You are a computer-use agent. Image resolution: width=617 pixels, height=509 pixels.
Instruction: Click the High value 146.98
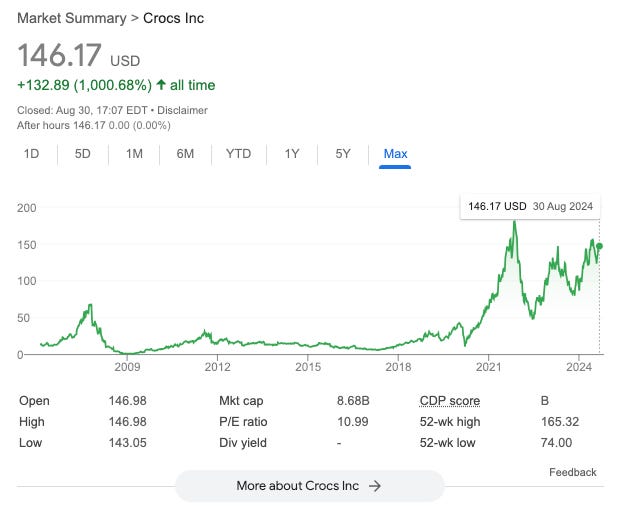tap(127, 422)
